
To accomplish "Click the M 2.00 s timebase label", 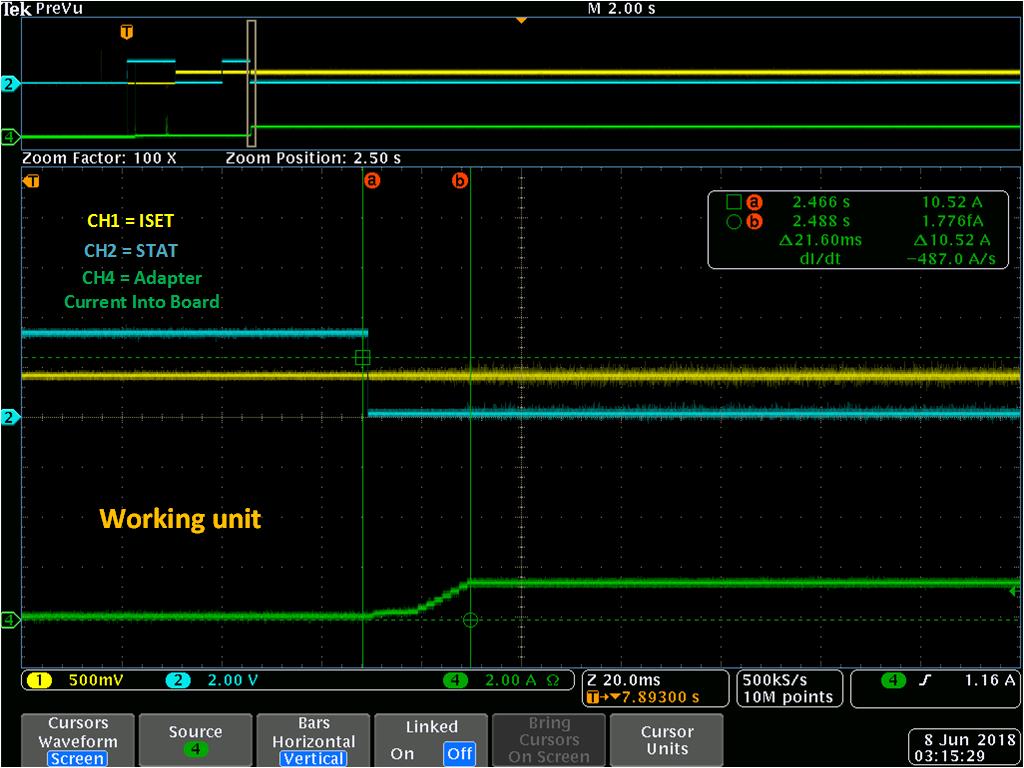I will click(622, 8).
